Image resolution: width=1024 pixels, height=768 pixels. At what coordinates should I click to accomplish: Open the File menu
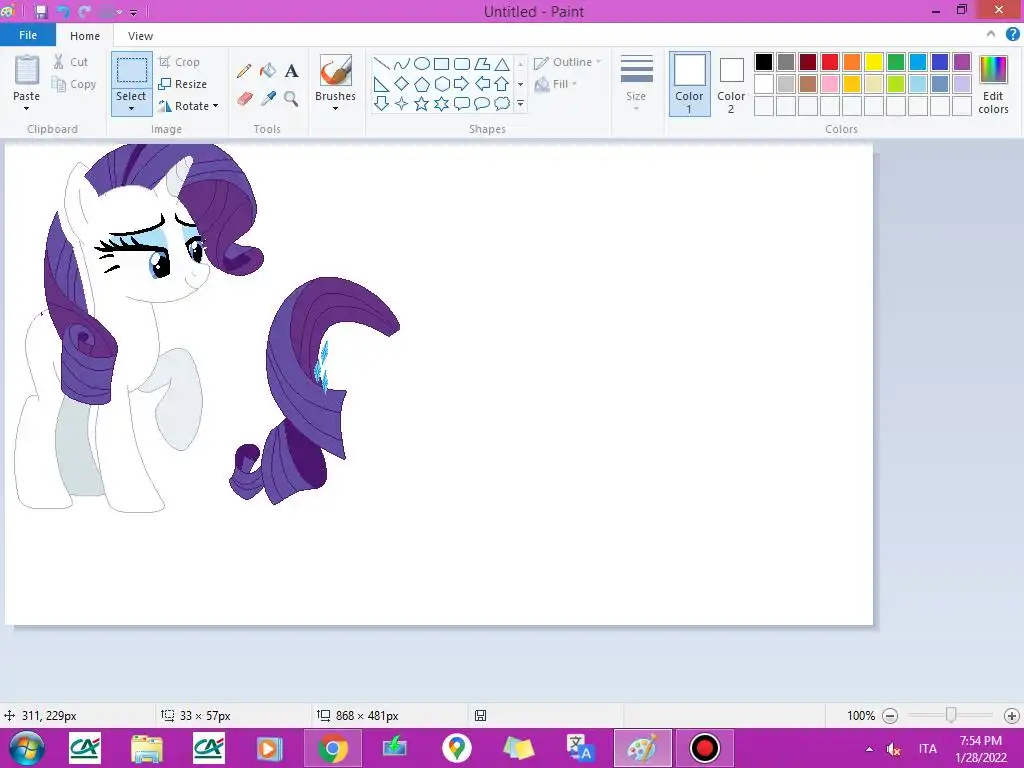point(27,35)
